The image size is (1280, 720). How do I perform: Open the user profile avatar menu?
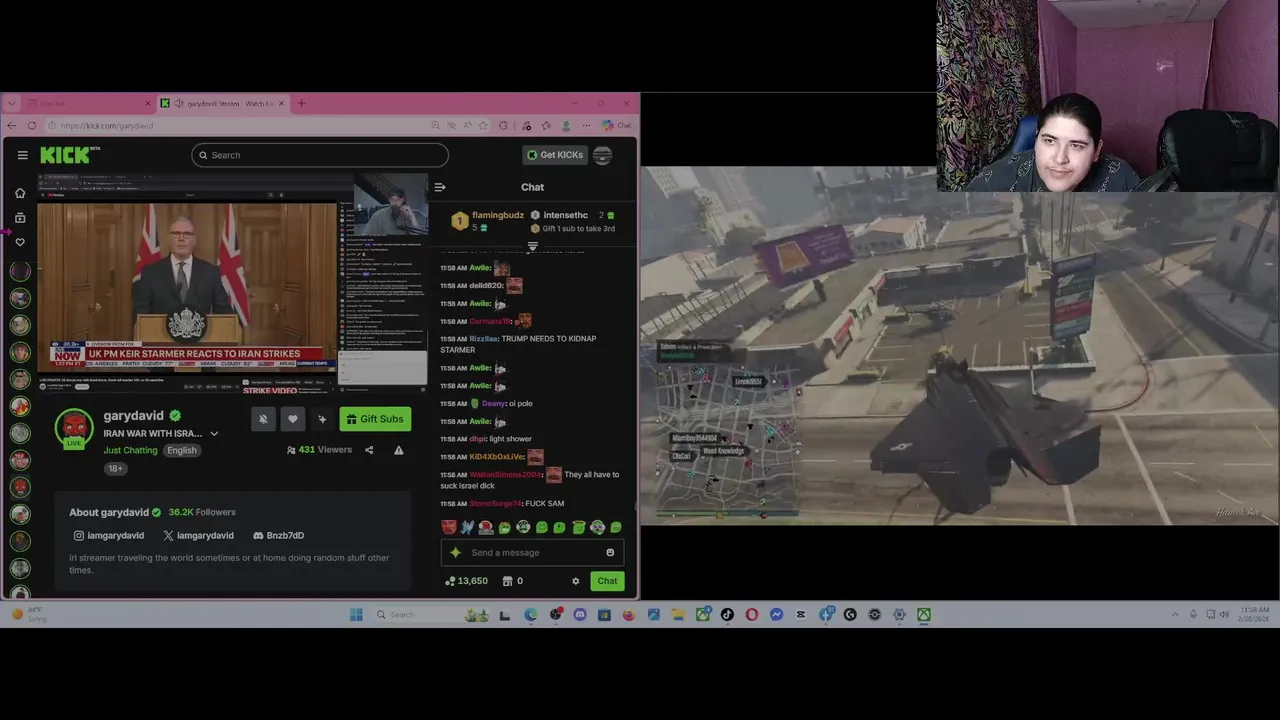tap(602, 155)
